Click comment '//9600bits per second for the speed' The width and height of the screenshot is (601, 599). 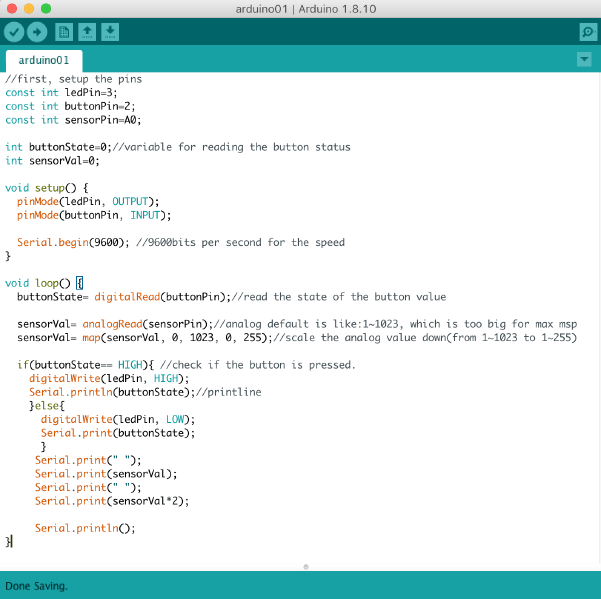[x=240, y=243]
